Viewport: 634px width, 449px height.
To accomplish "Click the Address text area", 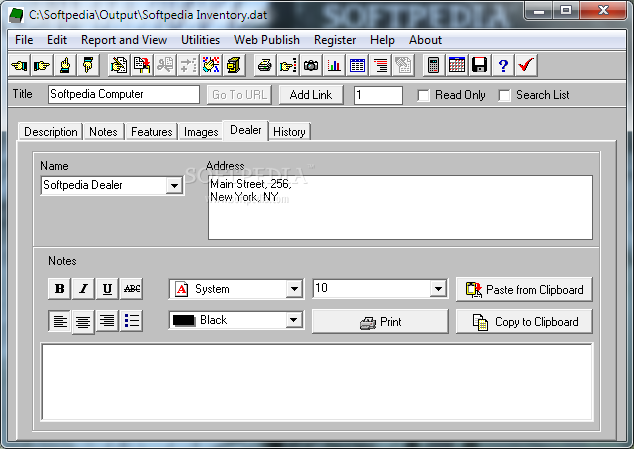I will [400, 208].
